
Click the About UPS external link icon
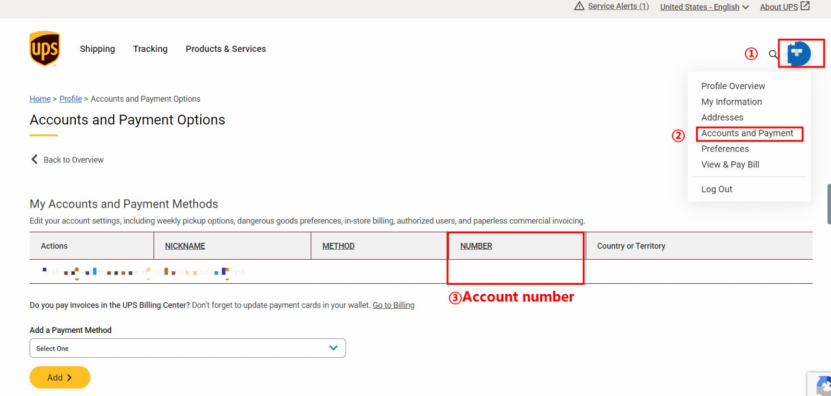(x=805, y=6)
